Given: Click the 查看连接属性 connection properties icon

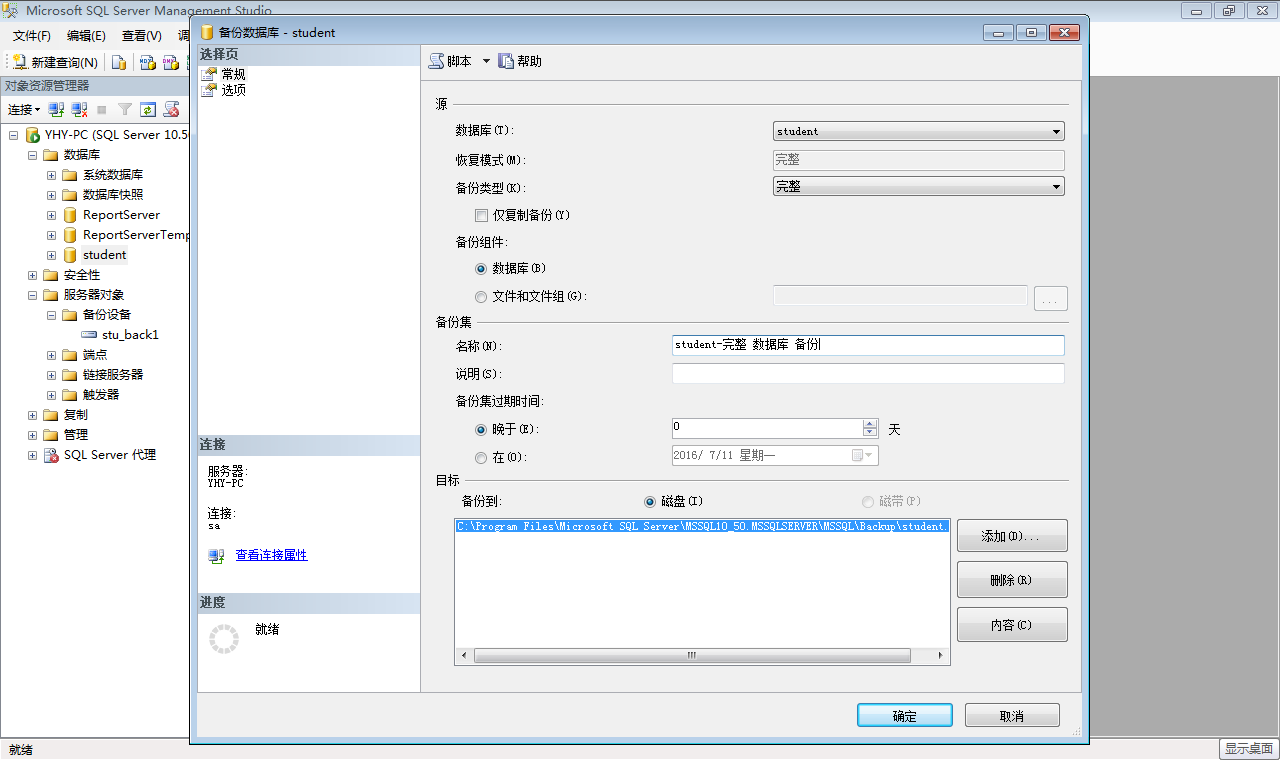Looking at the screenshot, I should (216, 556).
